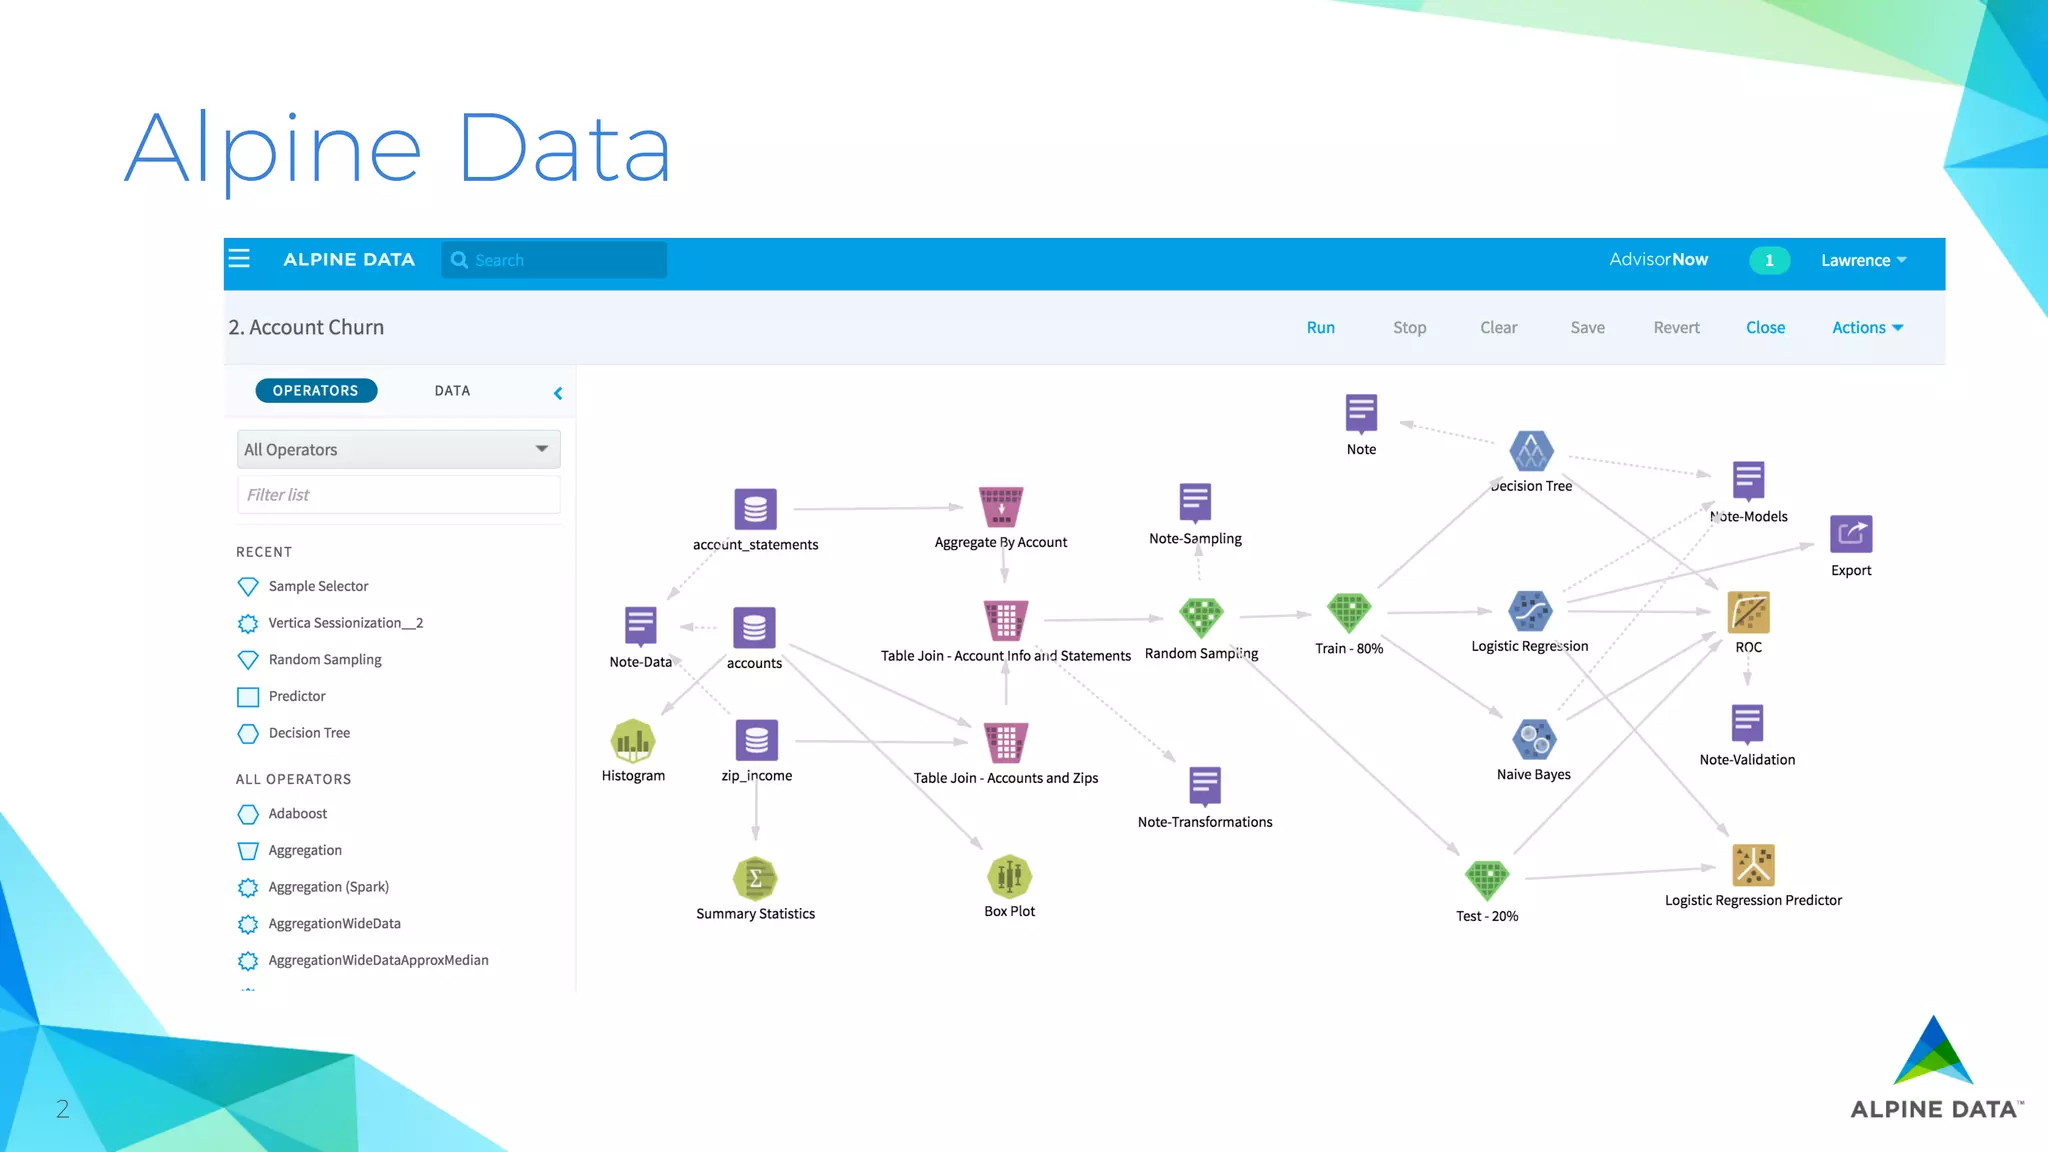Click the Export node icon
This screenshot has height=1152, width=2048.
1851,534
